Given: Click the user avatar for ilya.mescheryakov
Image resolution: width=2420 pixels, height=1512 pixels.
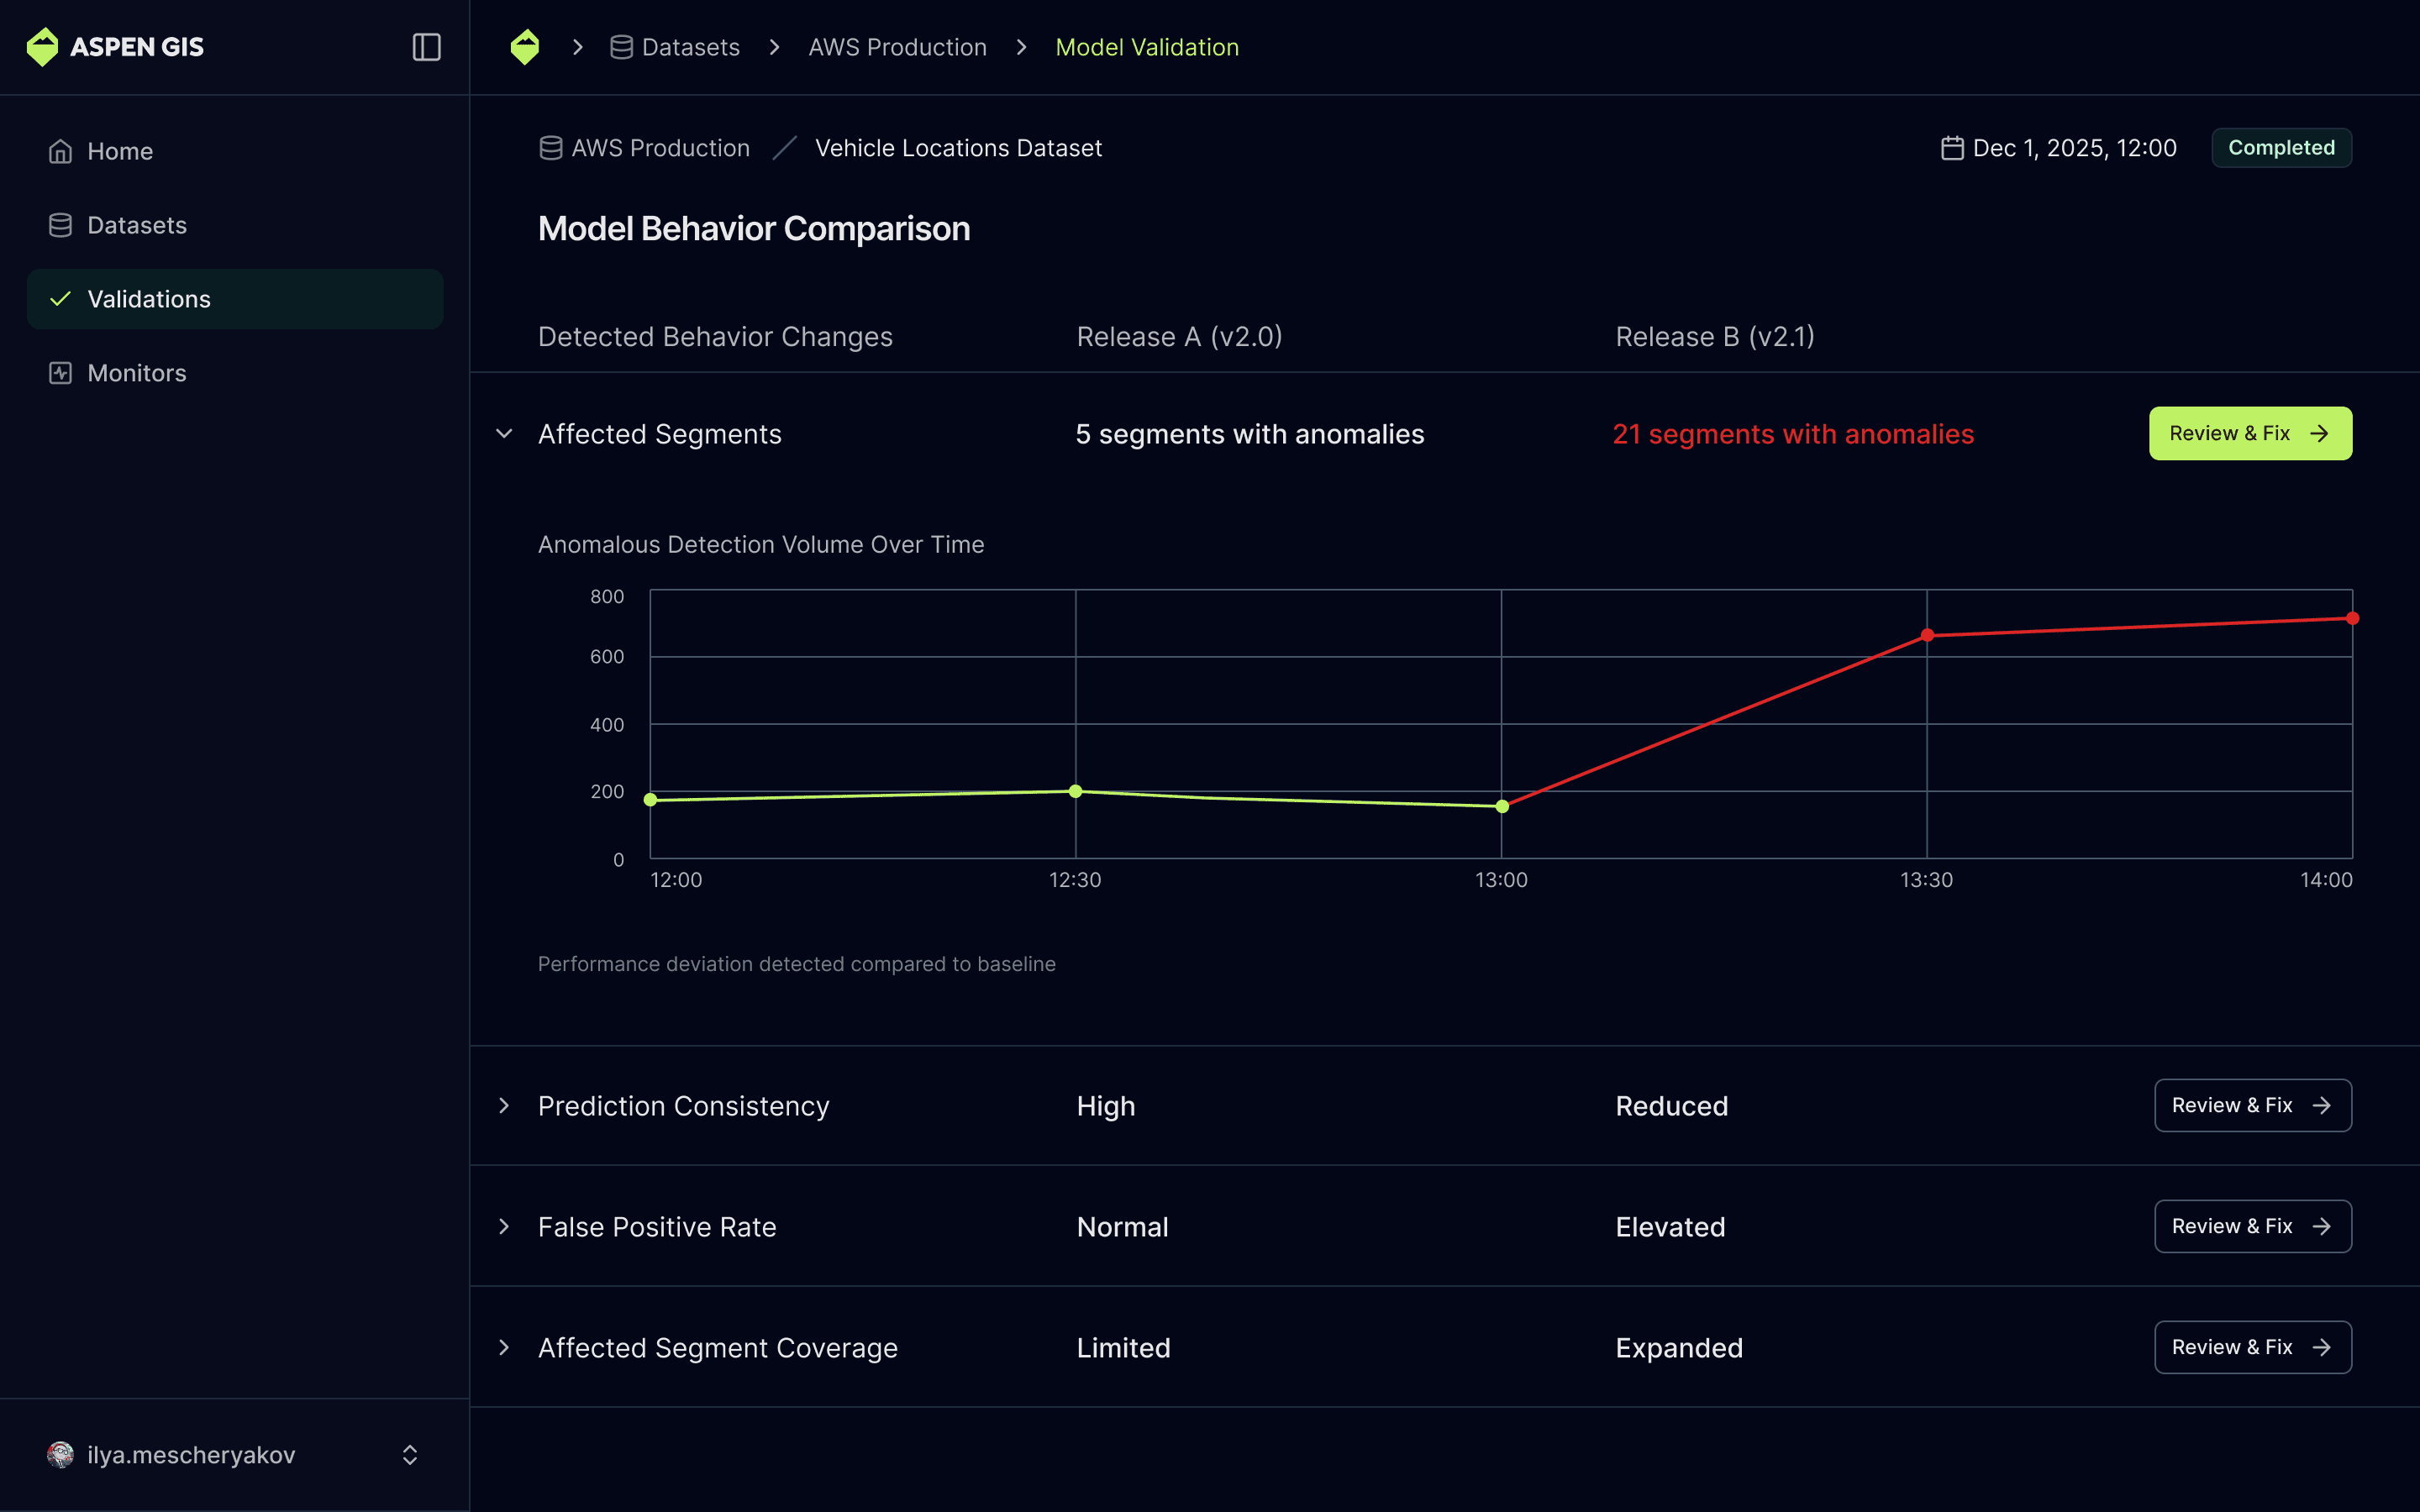Looking at the screenshot, I should coord(60,1455).
